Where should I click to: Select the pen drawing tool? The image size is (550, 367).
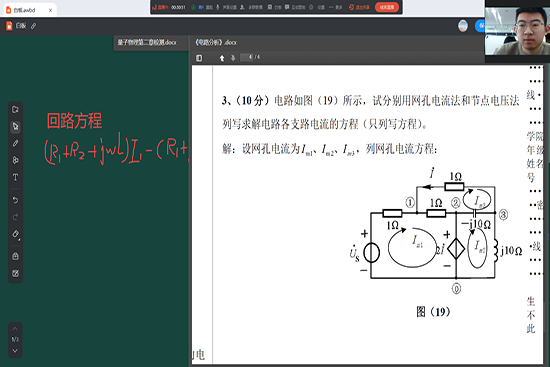(x=15, y=144)
